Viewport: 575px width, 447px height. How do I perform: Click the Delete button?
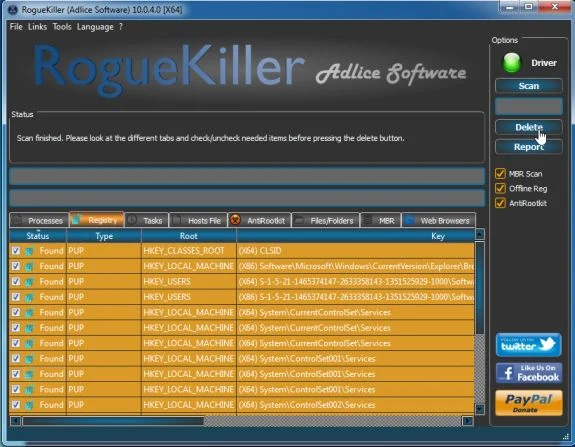(528, 127)
